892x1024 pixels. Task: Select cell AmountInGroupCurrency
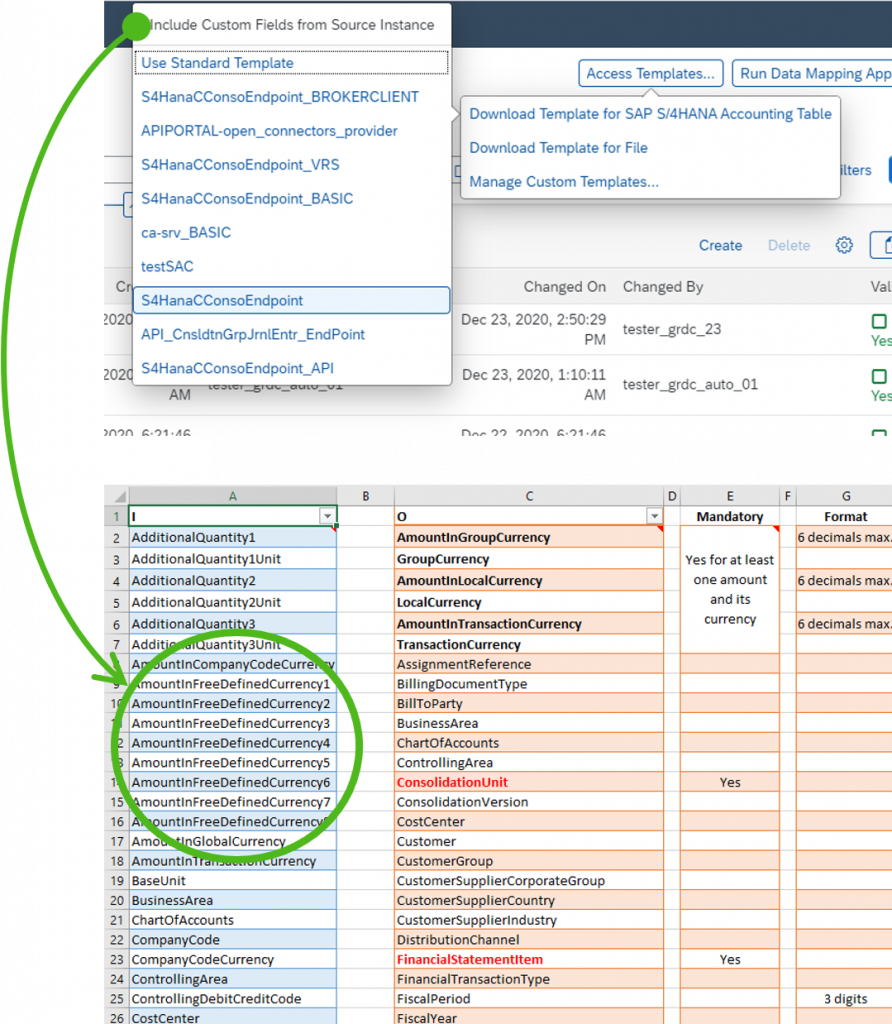coord(529,537)
